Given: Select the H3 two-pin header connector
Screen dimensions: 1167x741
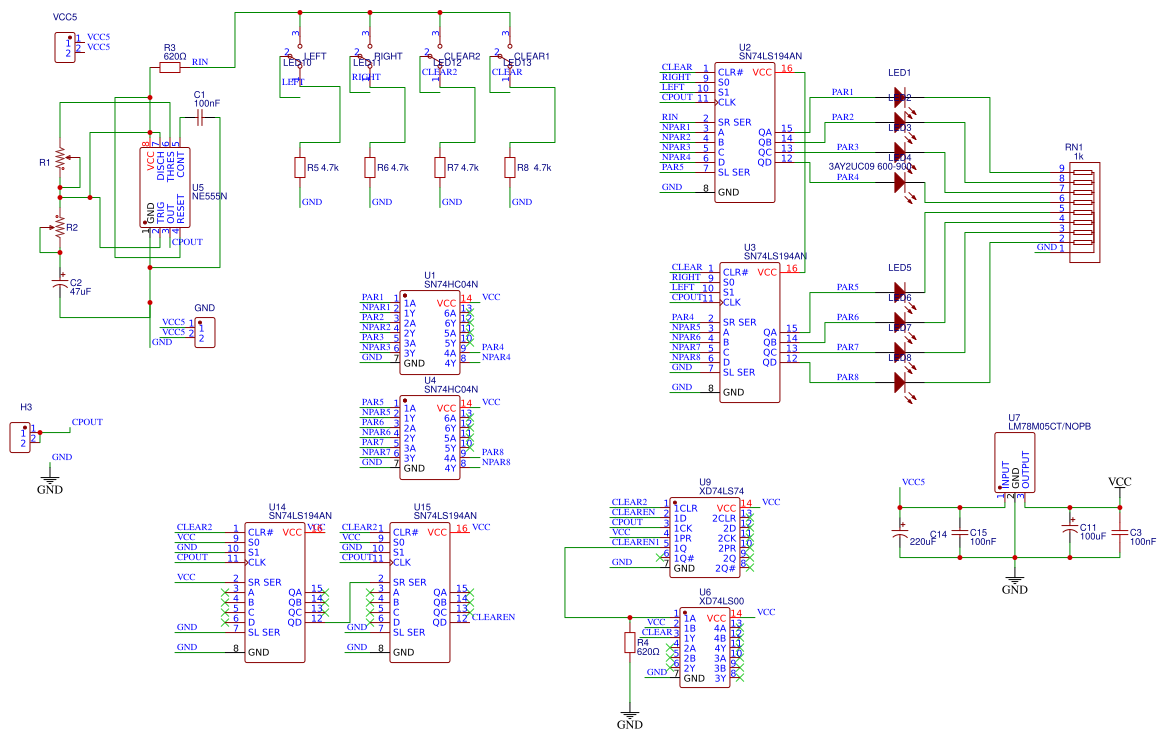Looking at the screenshot, I should [21, 436].
